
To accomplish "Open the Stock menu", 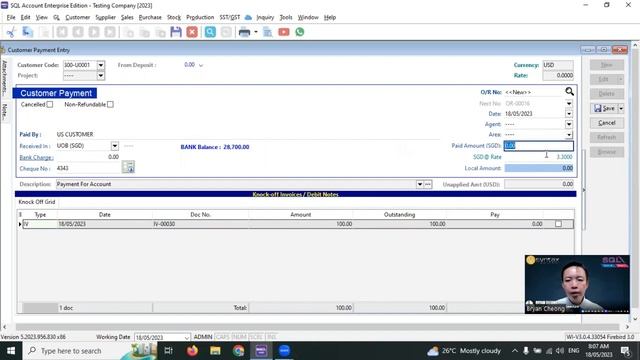I will coord(174,18).
